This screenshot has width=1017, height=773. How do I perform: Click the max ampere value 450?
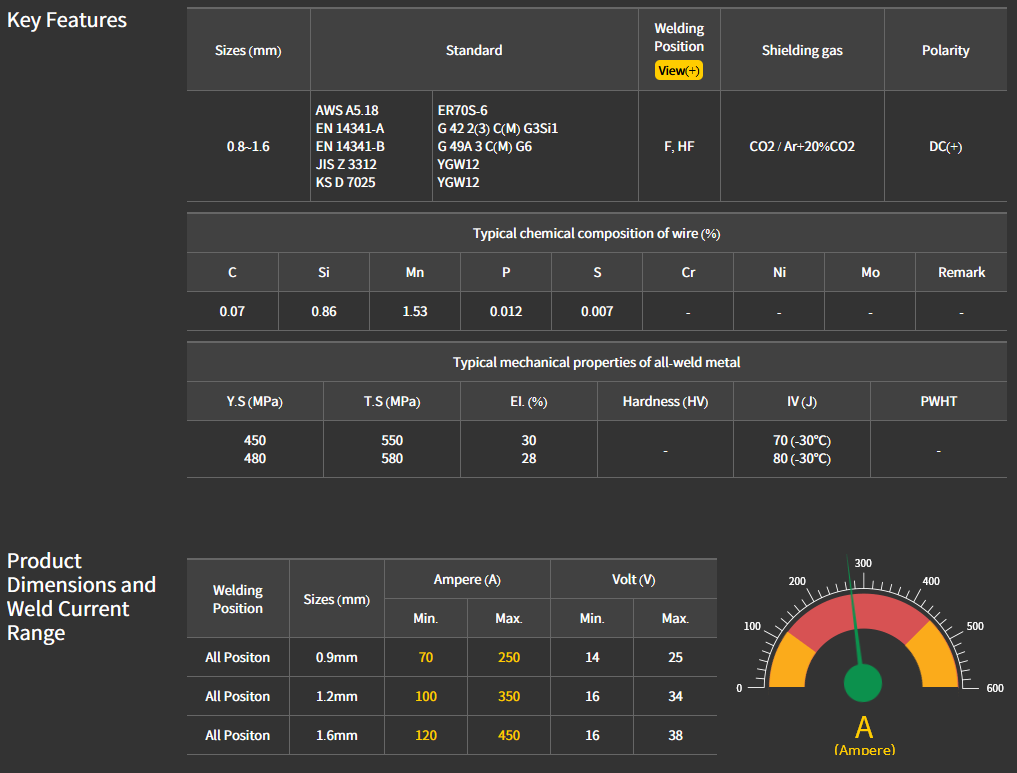(x=509, y=735)
